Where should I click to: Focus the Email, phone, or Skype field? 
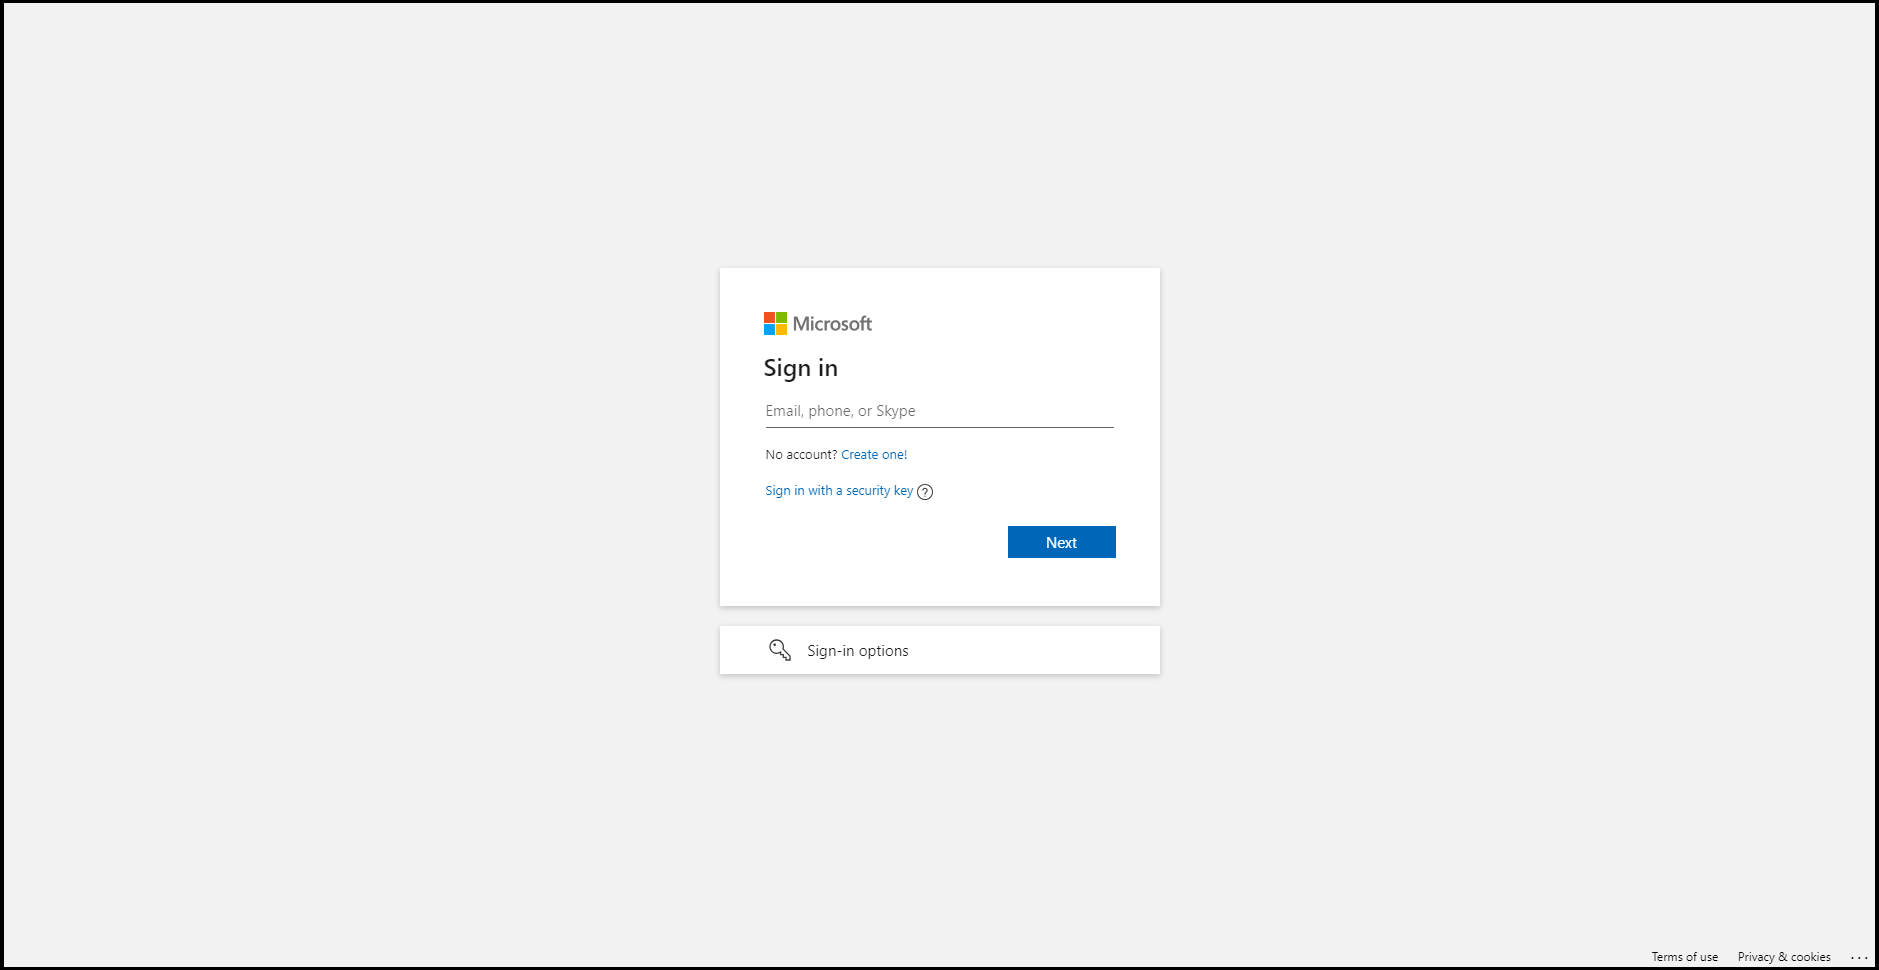click(940, 411)
